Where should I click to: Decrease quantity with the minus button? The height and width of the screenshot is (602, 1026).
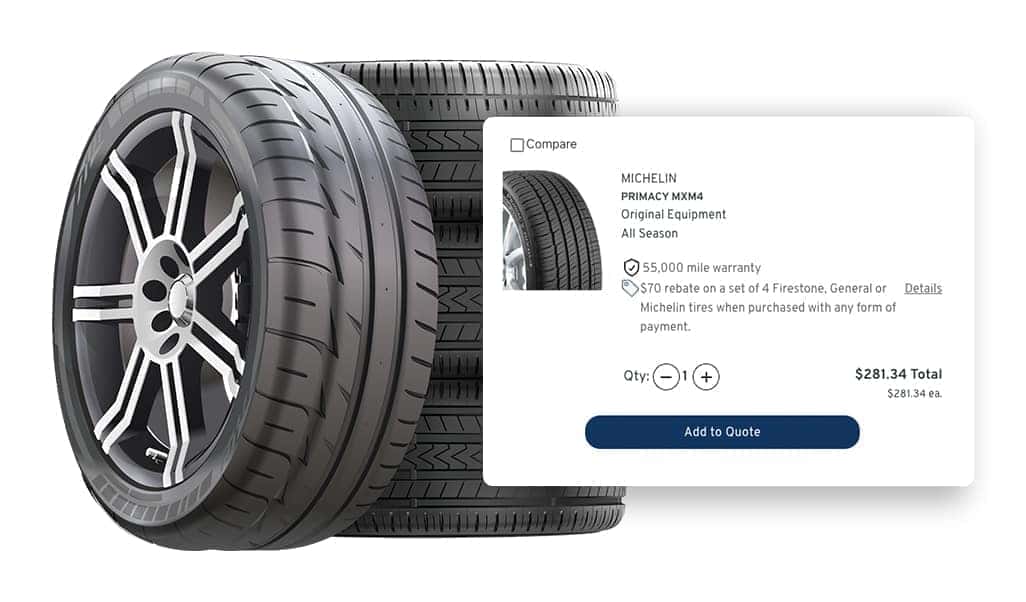click(x=666, y=377)
